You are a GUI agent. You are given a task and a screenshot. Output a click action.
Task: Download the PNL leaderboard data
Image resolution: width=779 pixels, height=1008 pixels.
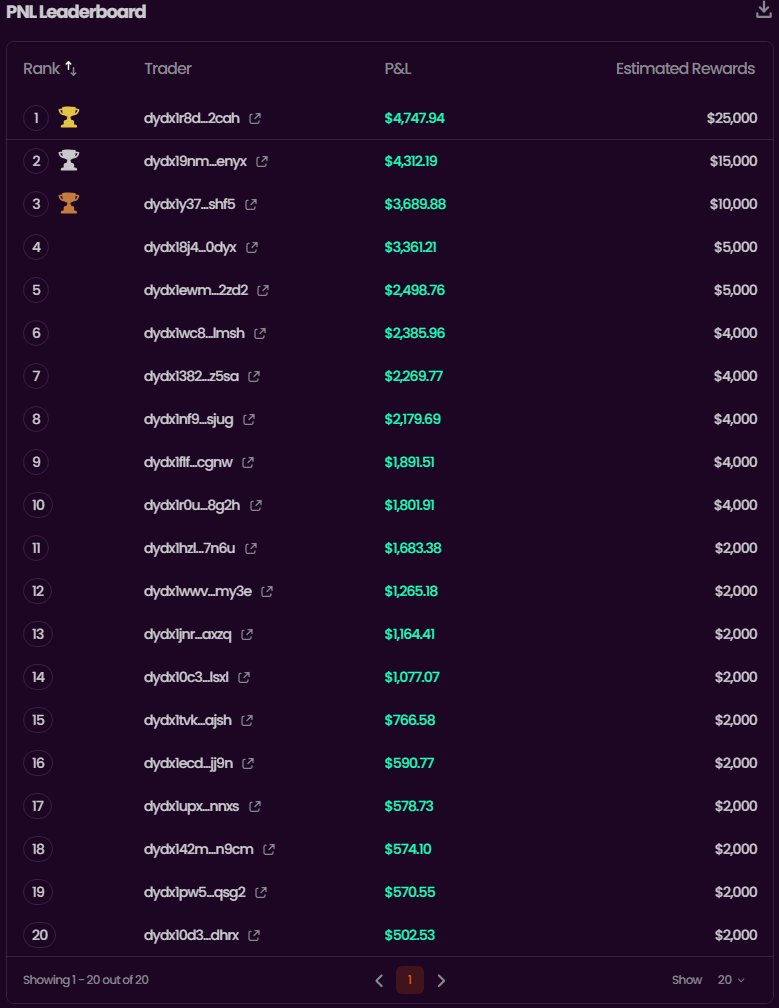(764, 11)
